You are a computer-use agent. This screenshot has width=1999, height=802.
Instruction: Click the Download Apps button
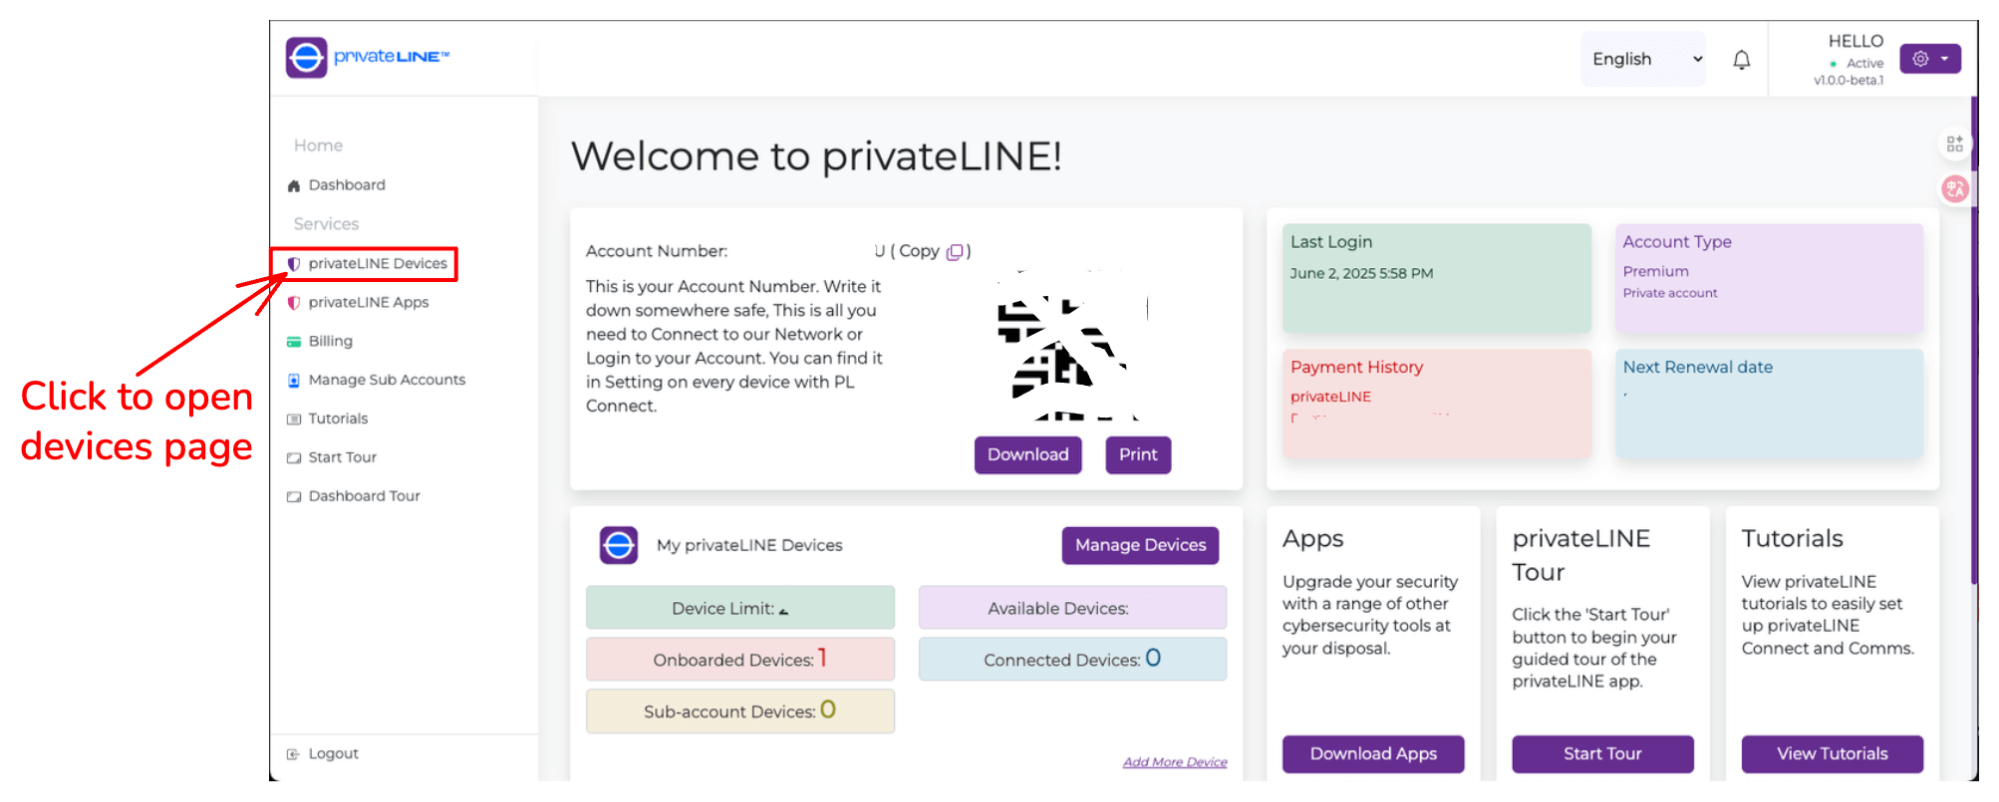[1373, 754]
